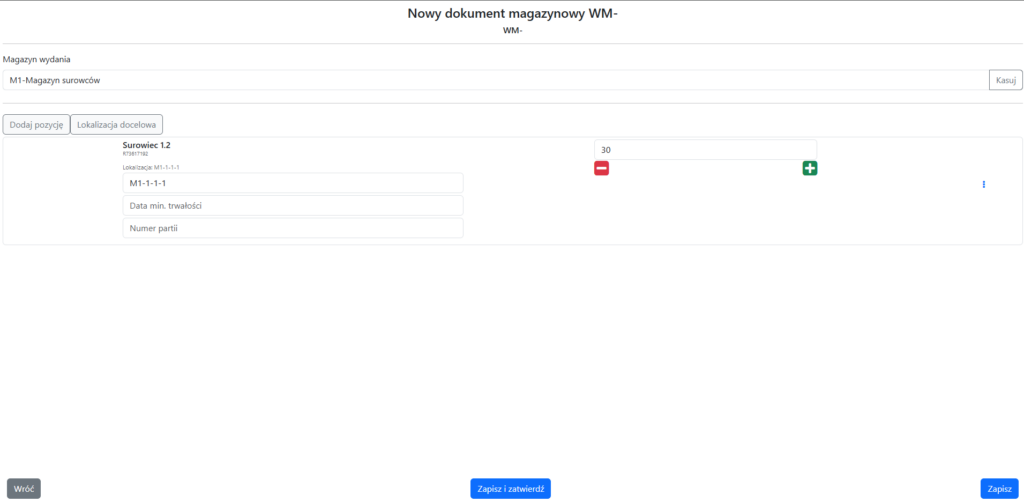Viewport: 1024px width, 502px height.
Task: Go back using the Wróć button
Action: coord(24,488)
